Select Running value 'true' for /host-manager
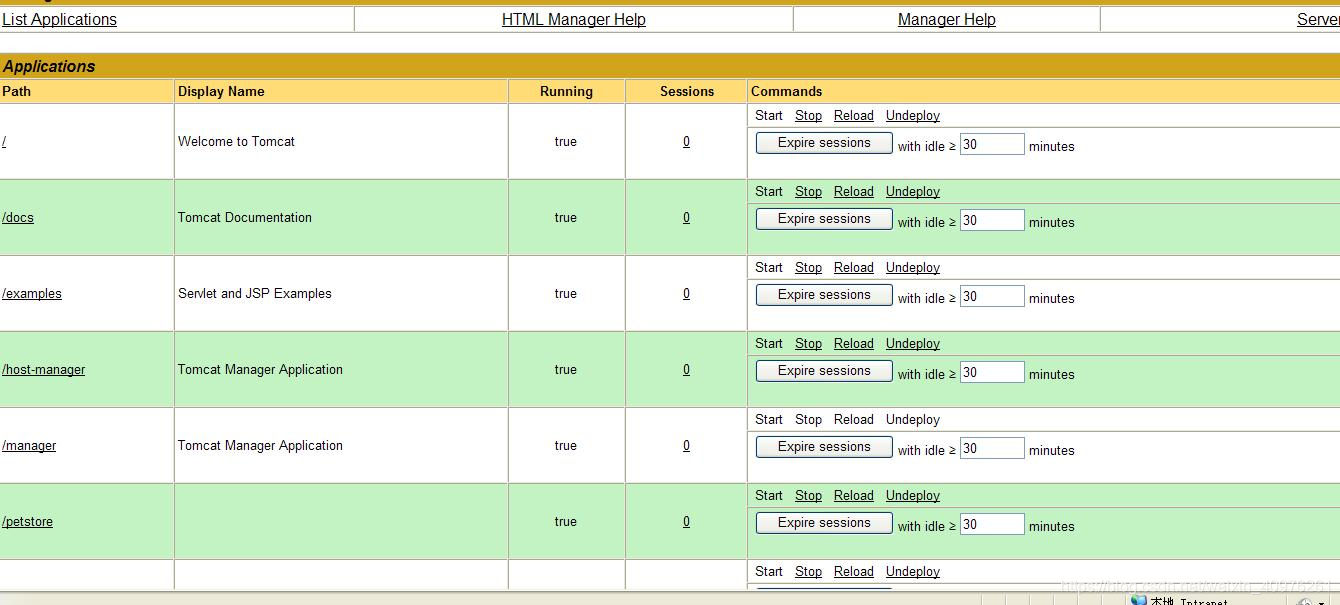Image resolution: width=1340 pixels, height=605 pixels. click(566, 369)
